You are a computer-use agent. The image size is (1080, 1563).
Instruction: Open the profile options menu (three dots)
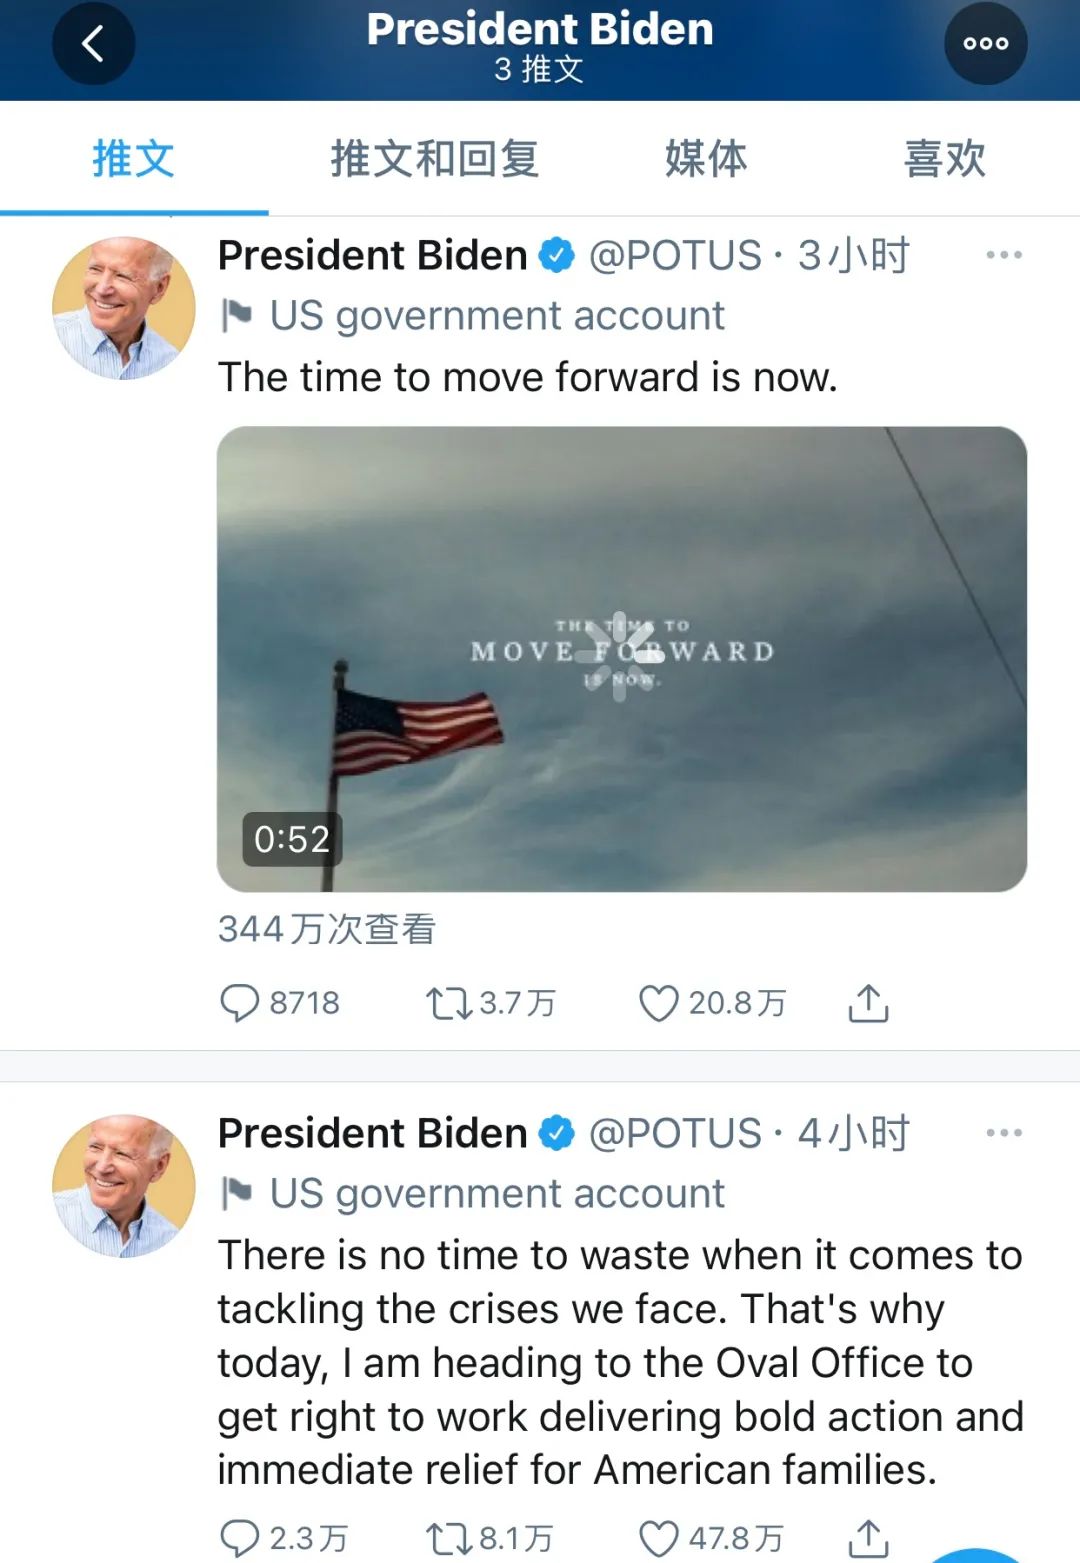[985, 44]
